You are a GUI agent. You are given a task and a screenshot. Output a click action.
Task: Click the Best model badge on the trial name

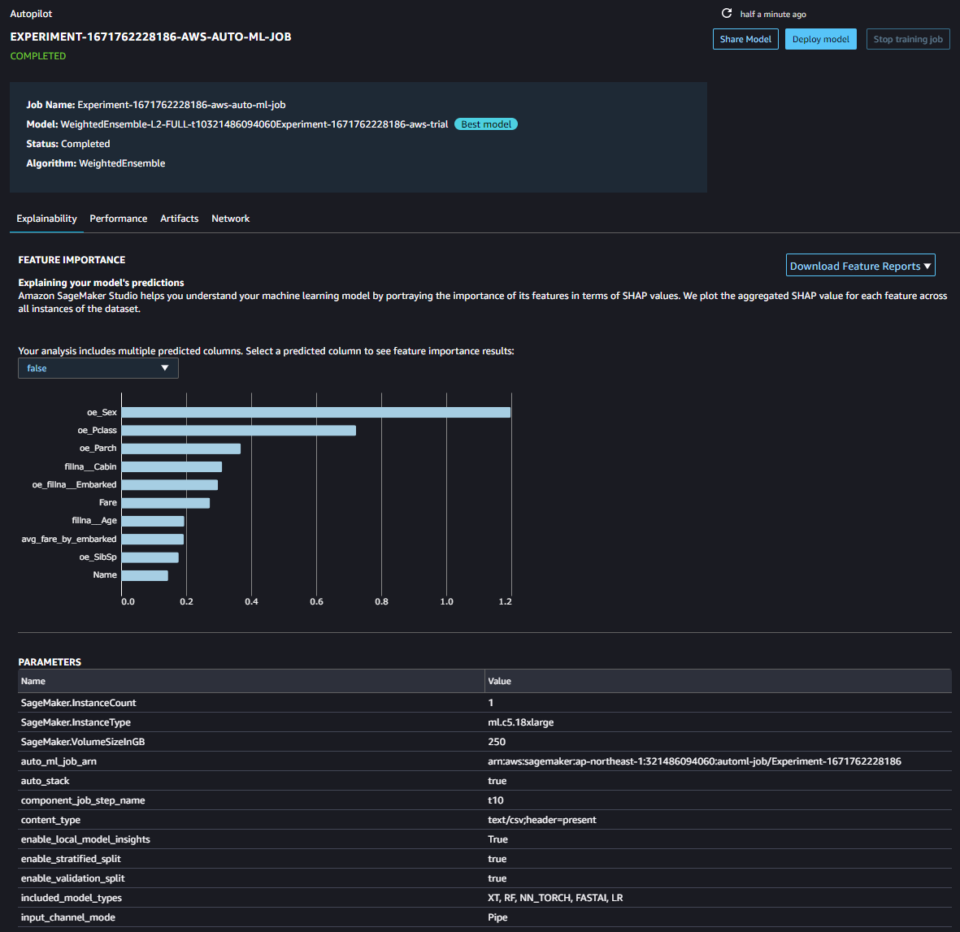tap(486, 124)
